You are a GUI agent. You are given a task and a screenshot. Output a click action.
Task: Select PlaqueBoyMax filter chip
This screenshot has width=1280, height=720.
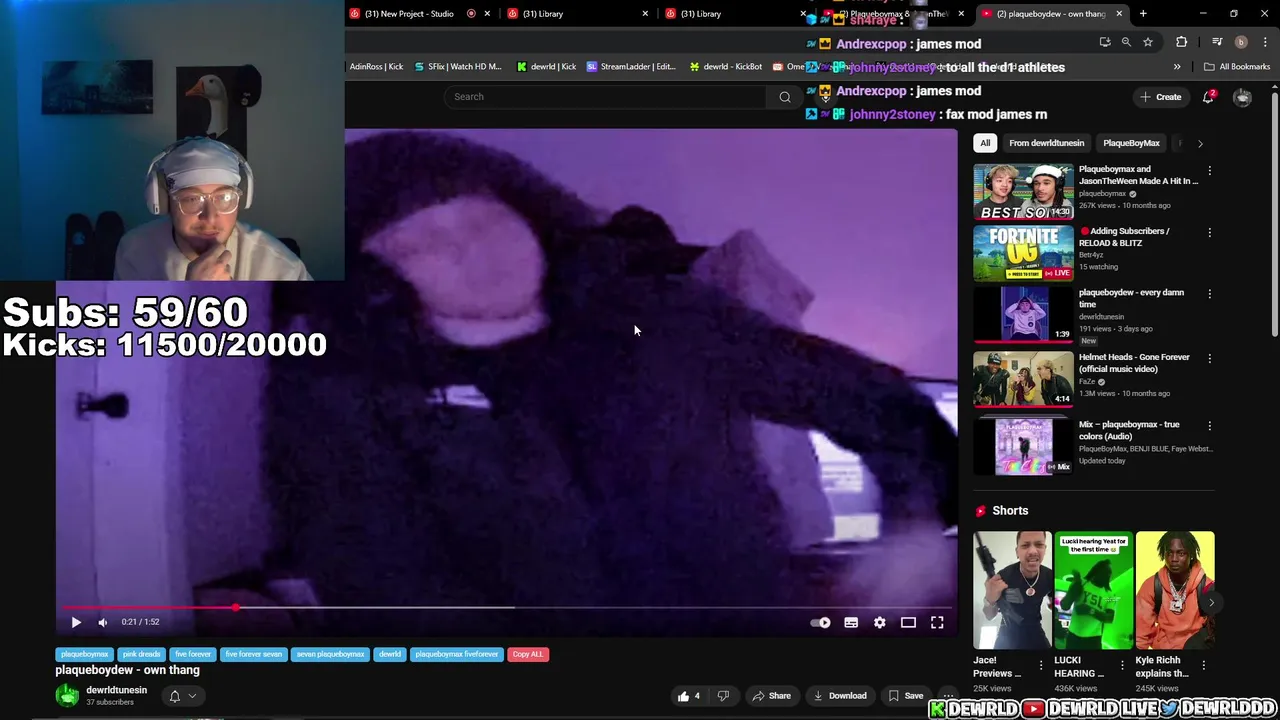[x=1131, y=143]
